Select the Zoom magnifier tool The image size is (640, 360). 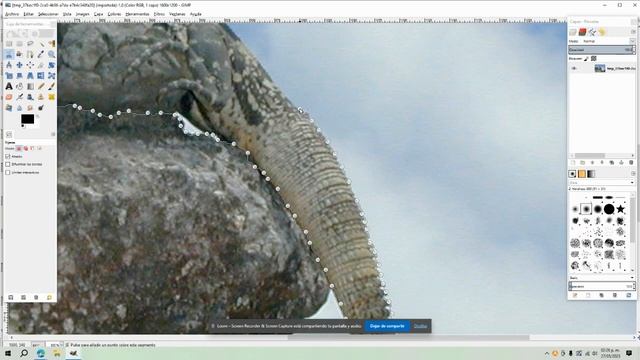coord(51,54)
